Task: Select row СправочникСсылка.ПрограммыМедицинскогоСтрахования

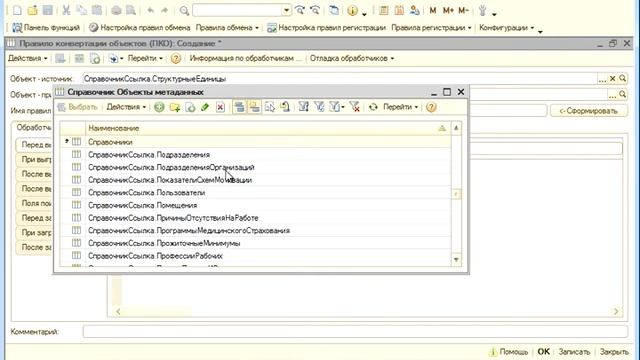Action: coord(256,231)
